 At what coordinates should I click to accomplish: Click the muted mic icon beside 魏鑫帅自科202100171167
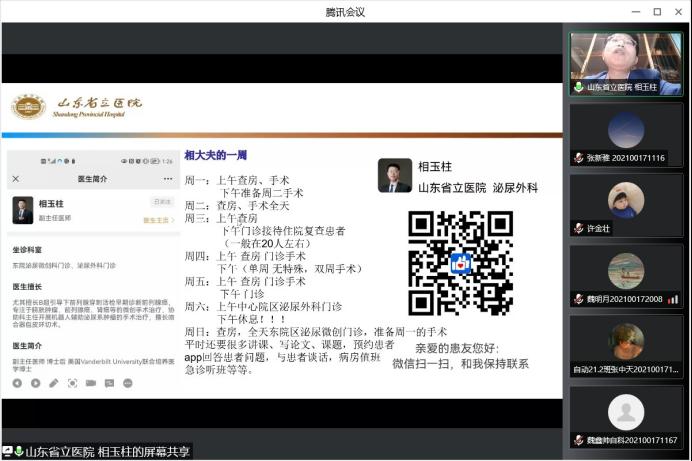579,440
